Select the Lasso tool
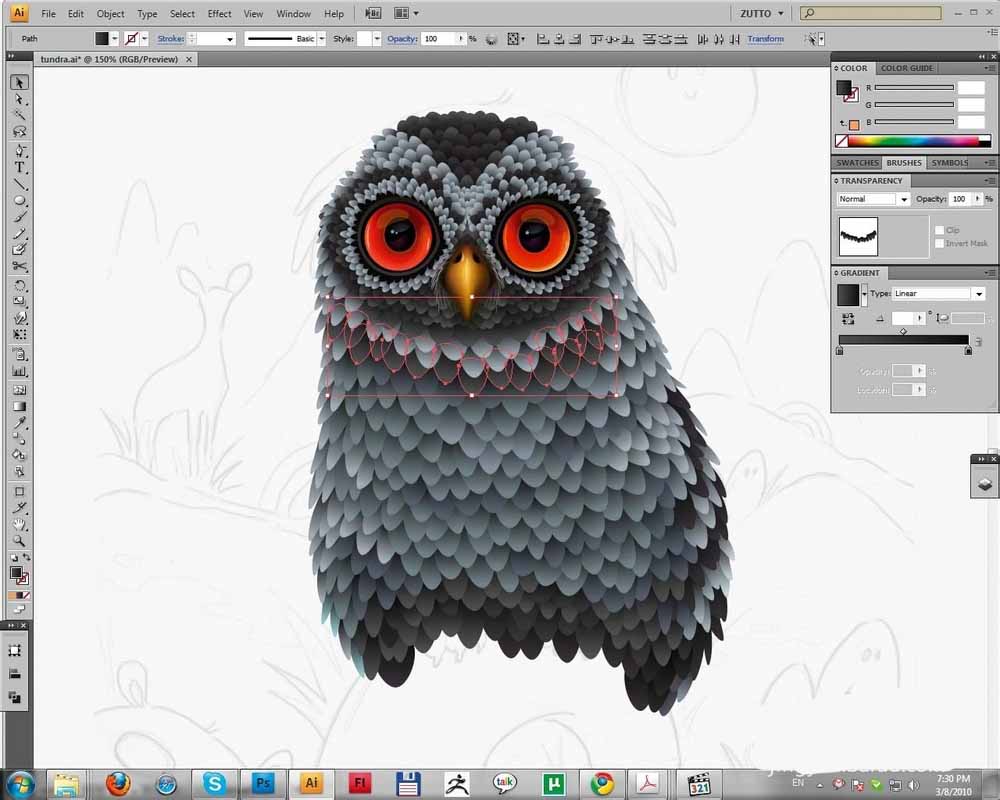 click(19, 131)
